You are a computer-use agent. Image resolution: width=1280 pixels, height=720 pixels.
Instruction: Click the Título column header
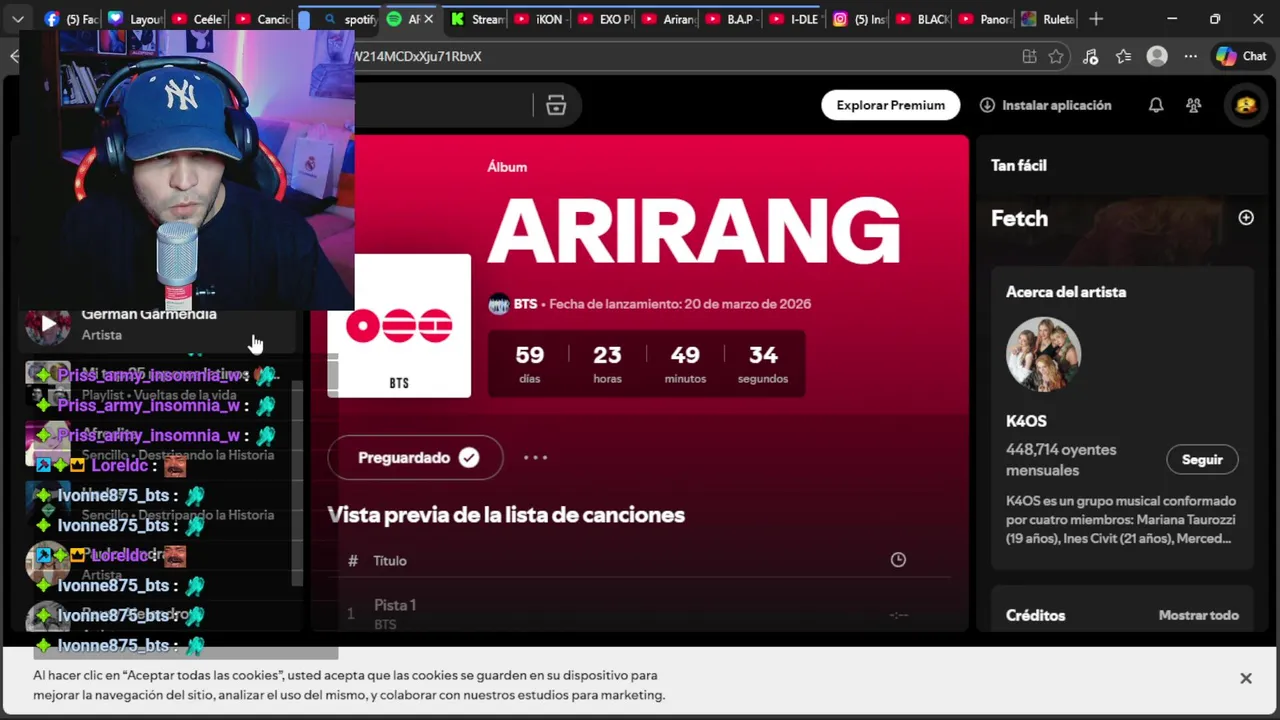point(390,561)
